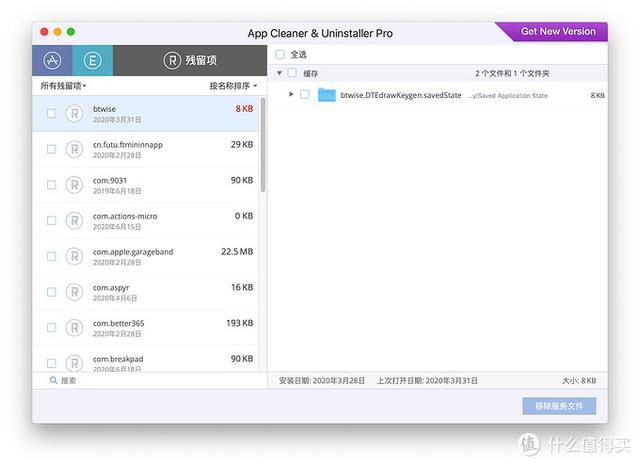Click the 大小: 8 KB size status text

[x=579, y=381]
